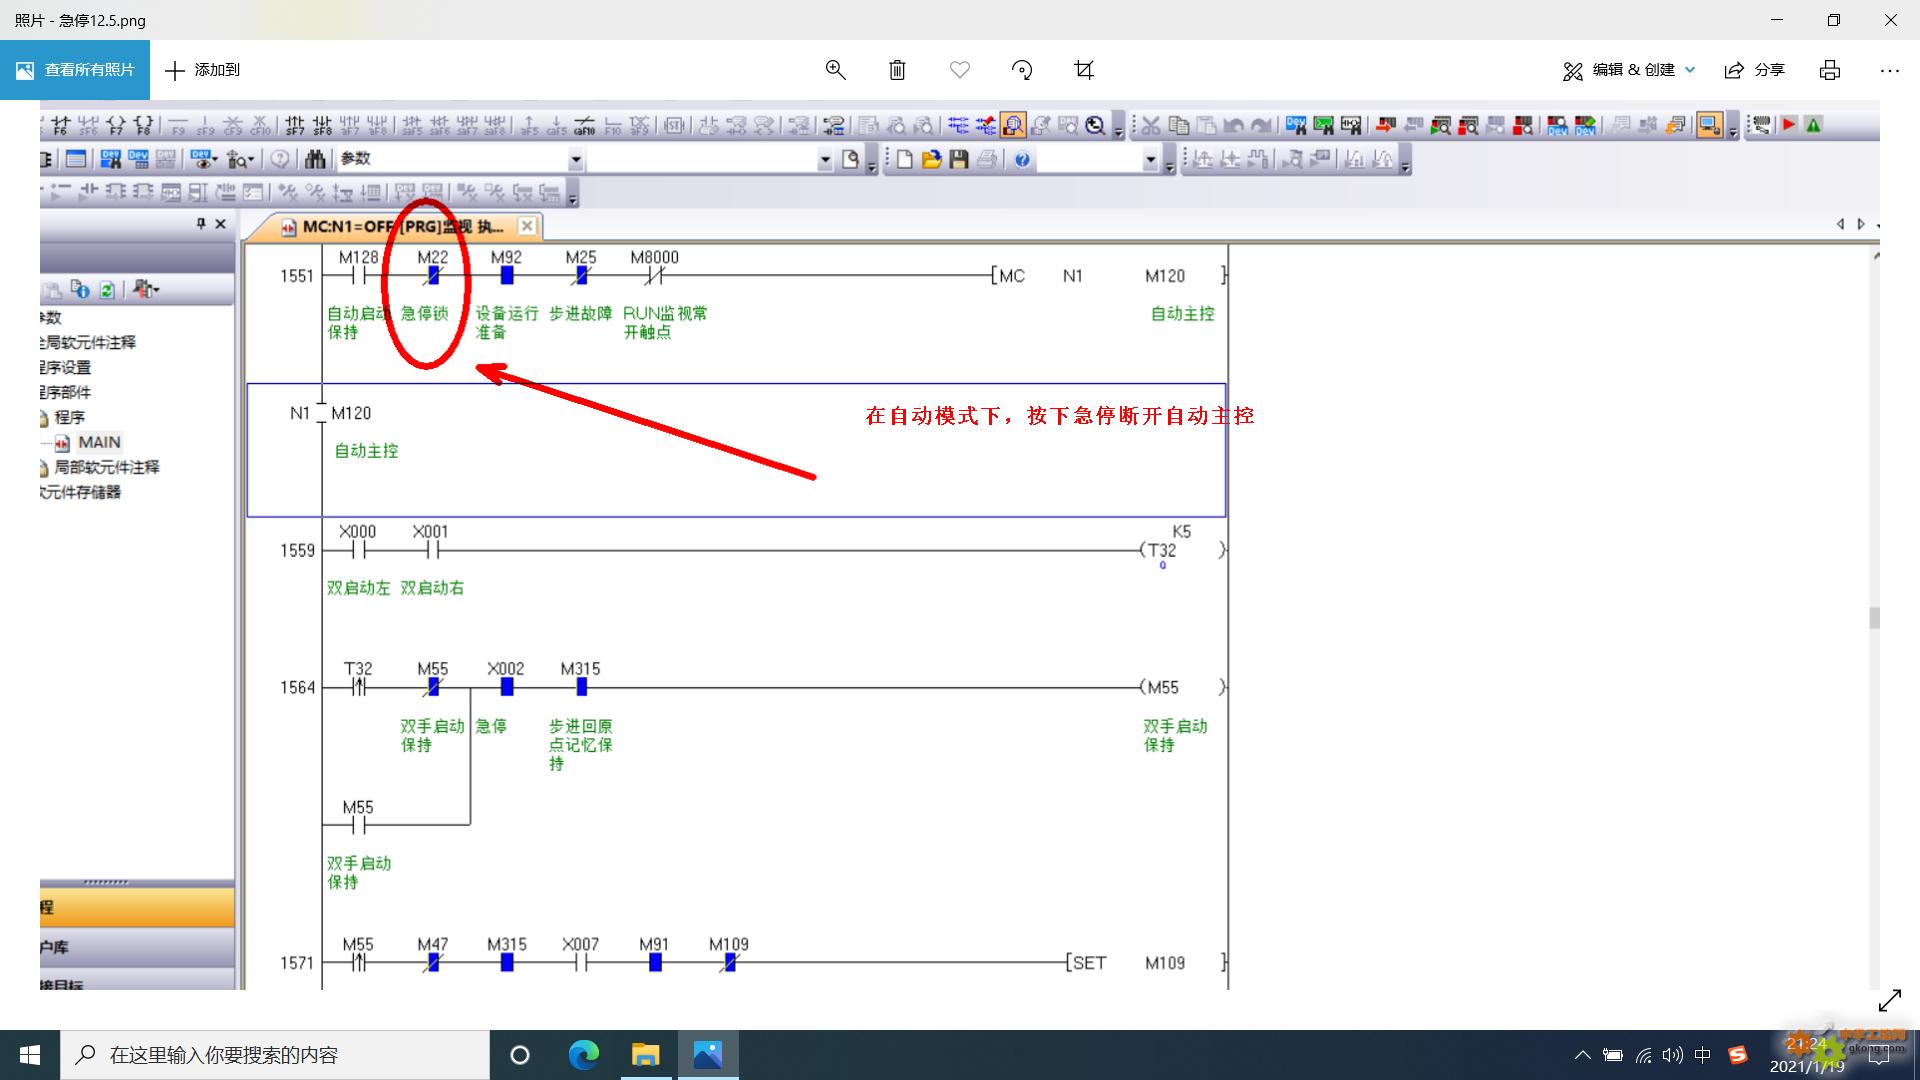Screen dimensions: 1920x1080
Task: Show hidden system tray icons chevron
Action: click(x=1582, y=1055)
